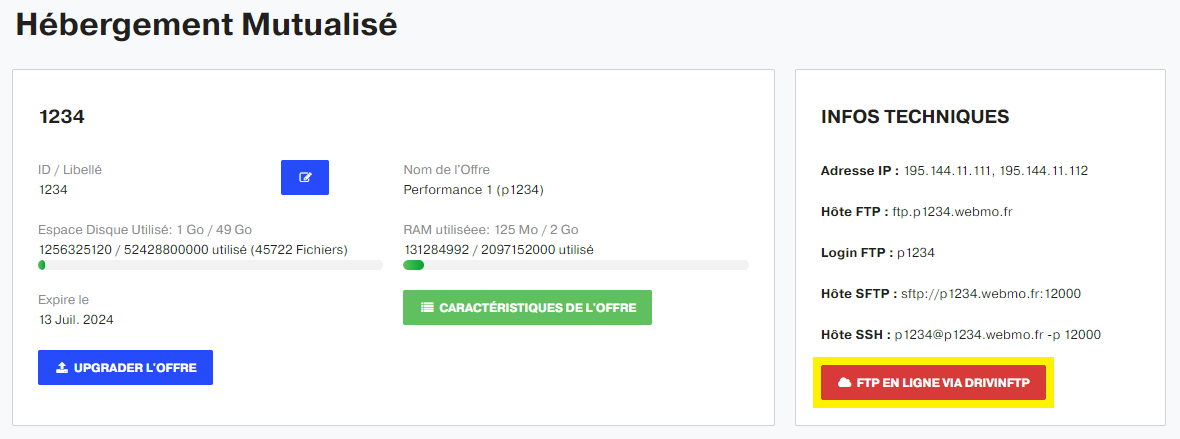Viewport: 1180px width, 439px height.
Task: Click the SSH host command text
Action: 998,334
